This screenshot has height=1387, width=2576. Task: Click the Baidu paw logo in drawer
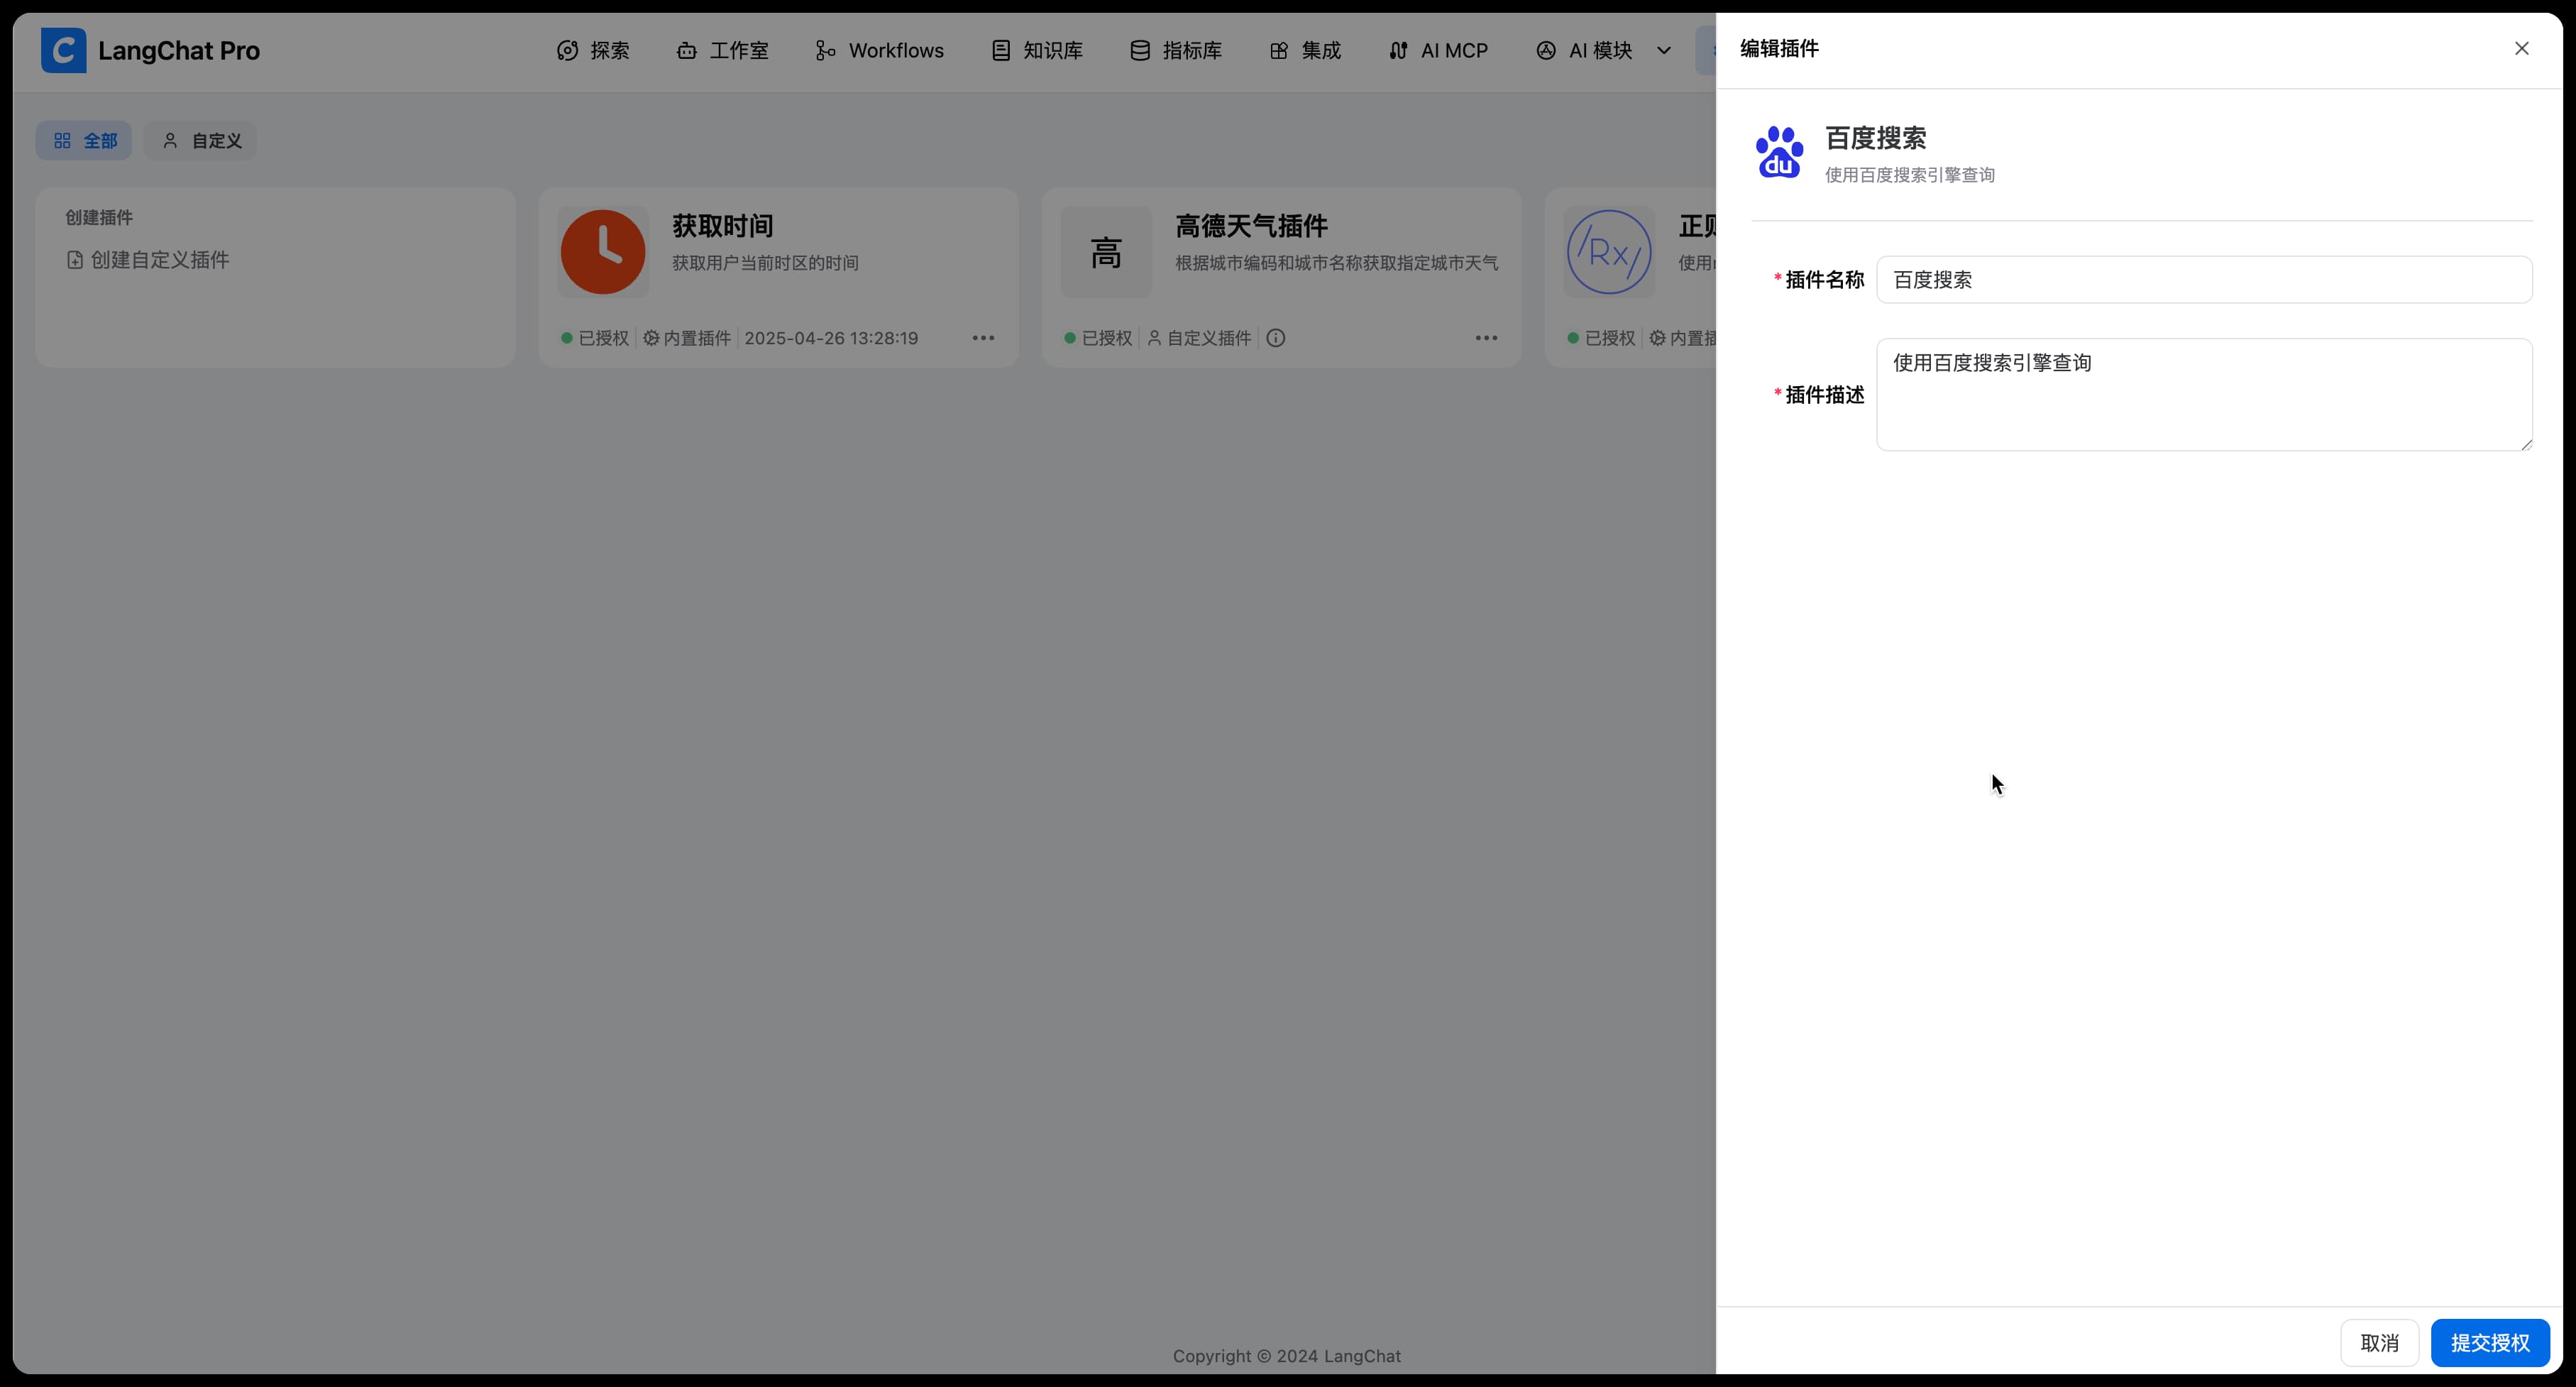point(1779,153)
